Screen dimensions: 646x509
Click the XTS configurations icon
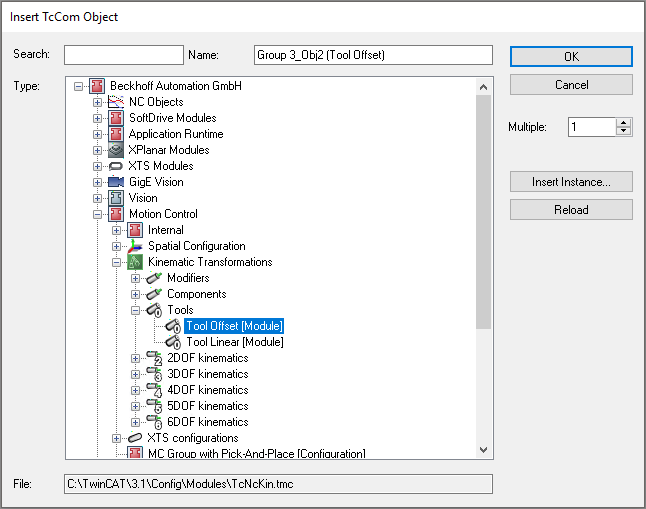pos(135,438)
